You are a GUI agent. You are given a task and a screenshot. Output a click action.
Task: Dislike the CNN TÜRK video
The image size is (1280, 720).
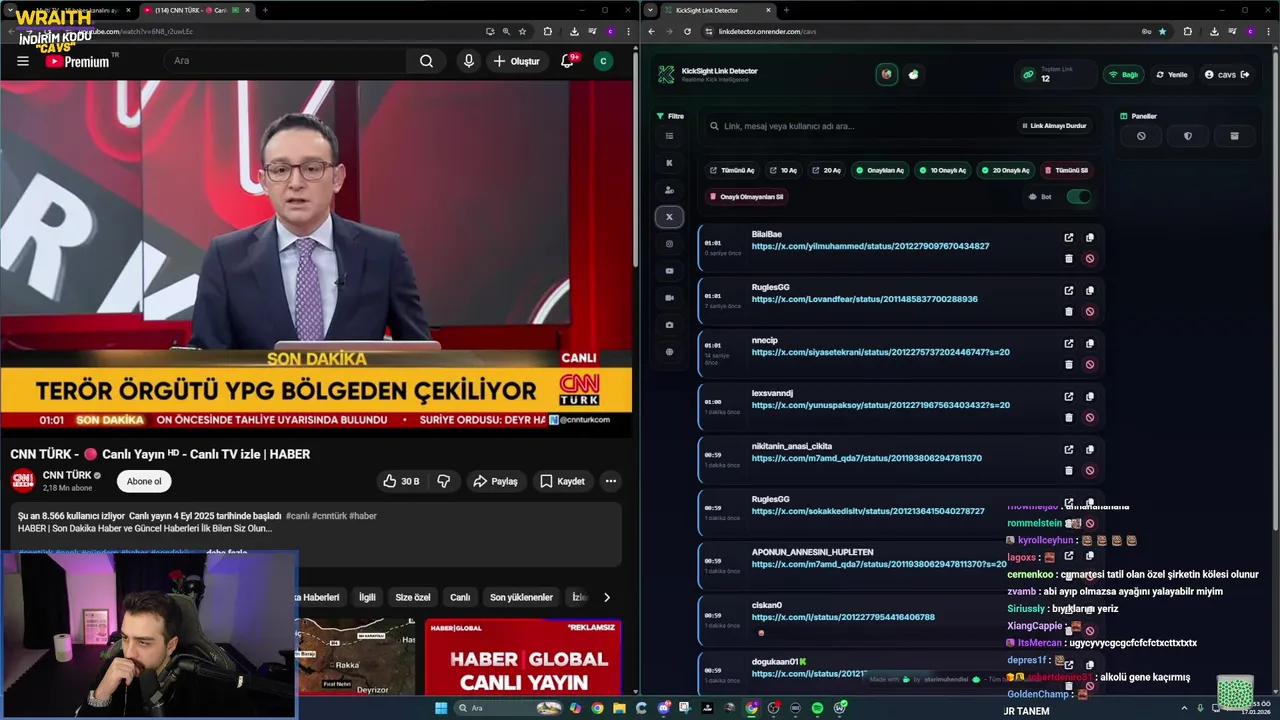point(443,481)
